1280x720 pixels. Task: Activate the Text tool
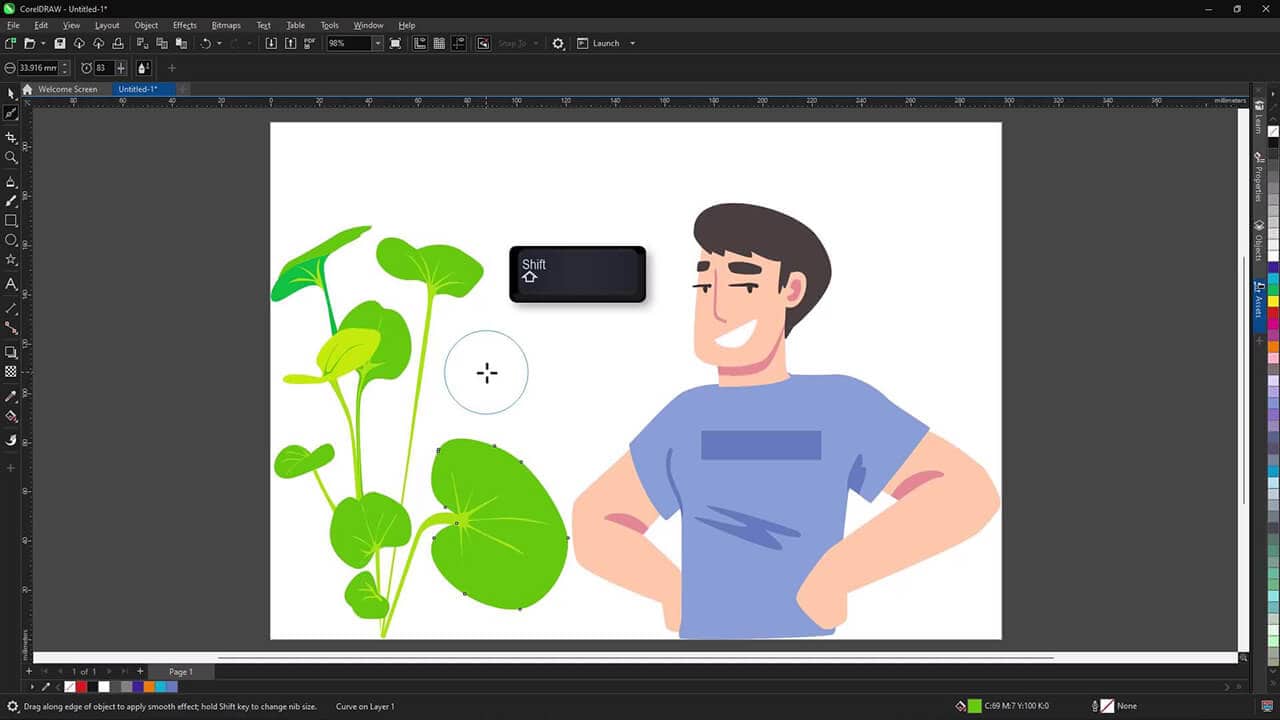pyautogui.click(x=11, y=284)
